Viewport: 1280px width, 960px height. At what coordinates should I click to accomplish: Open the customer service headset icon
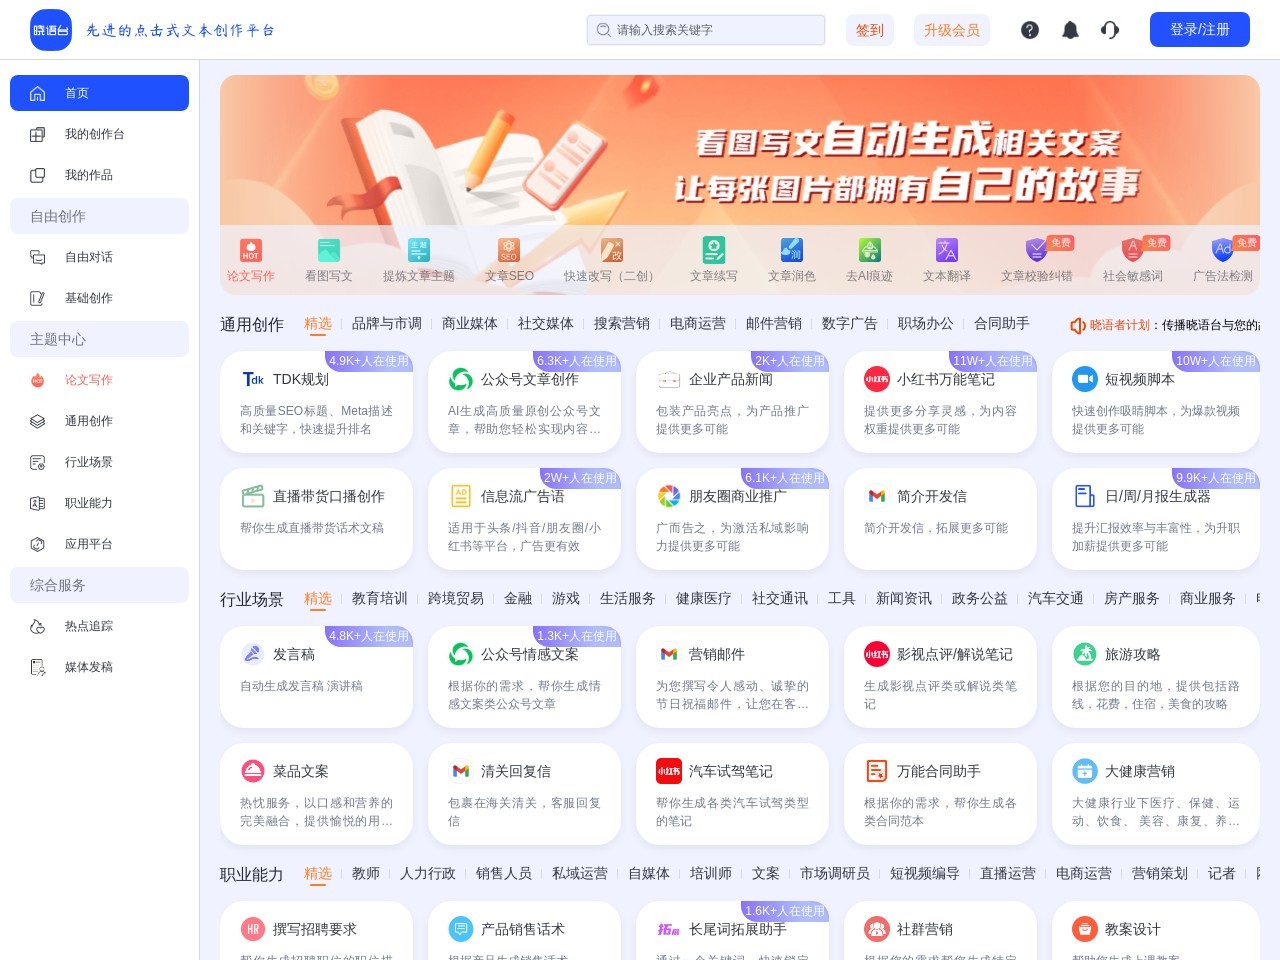[1110, 30]
